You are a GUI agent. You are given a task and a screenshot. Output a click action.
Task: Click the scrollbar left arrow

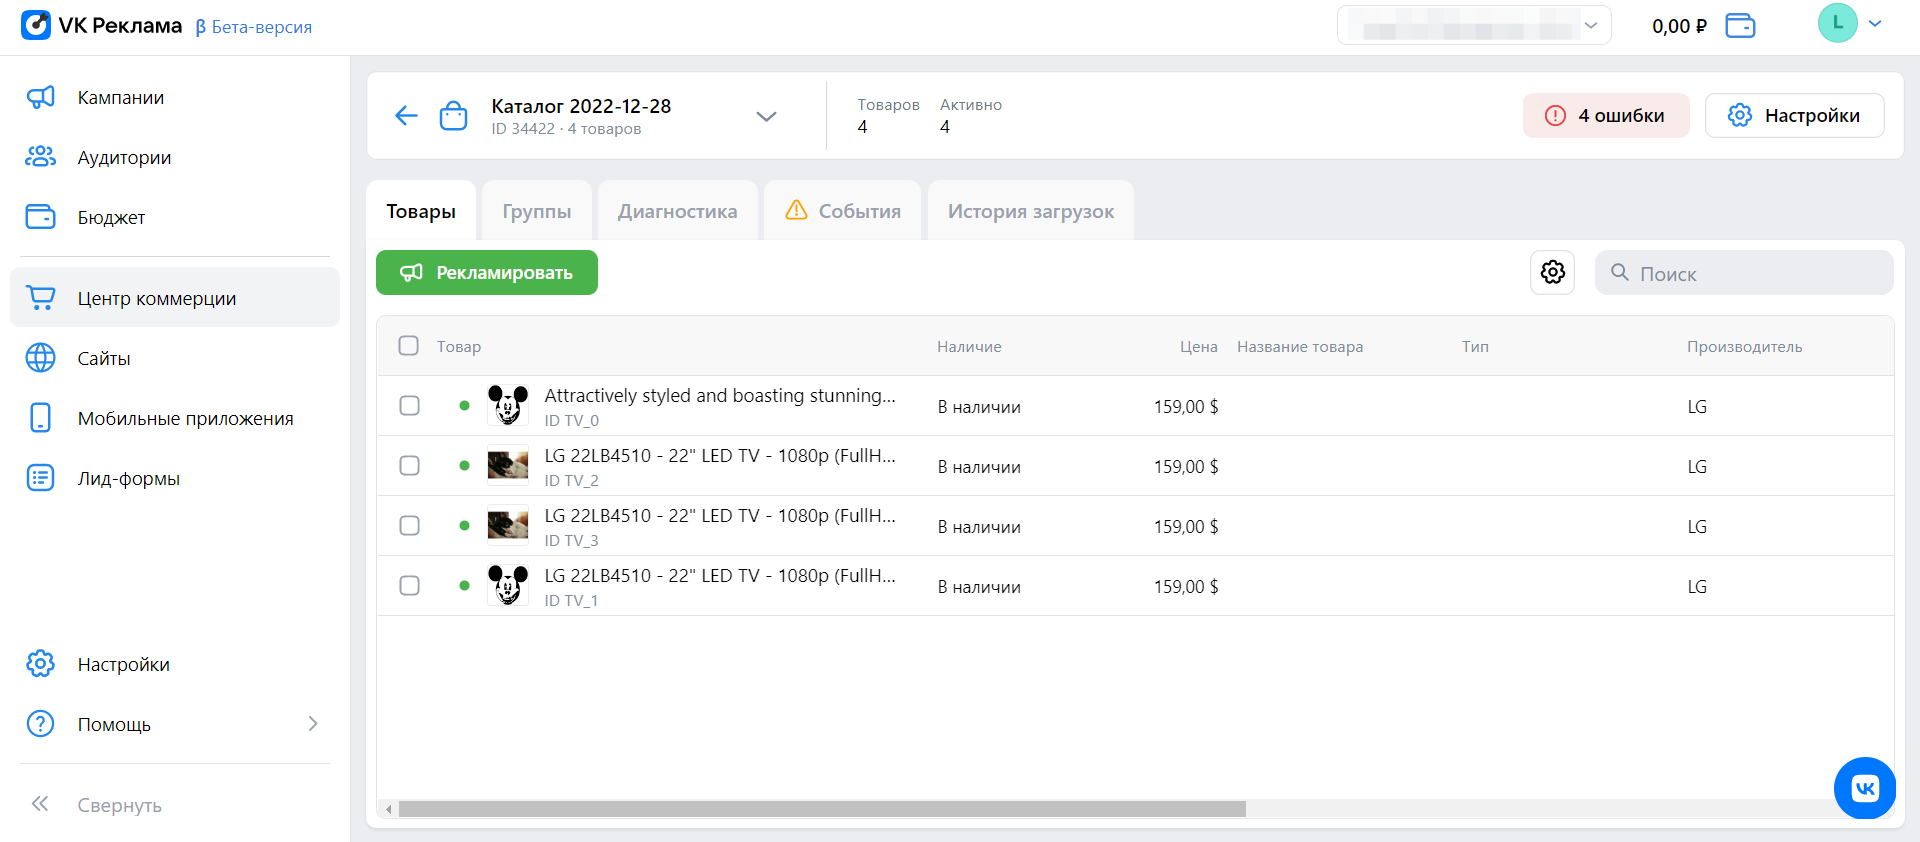[389, 809]
